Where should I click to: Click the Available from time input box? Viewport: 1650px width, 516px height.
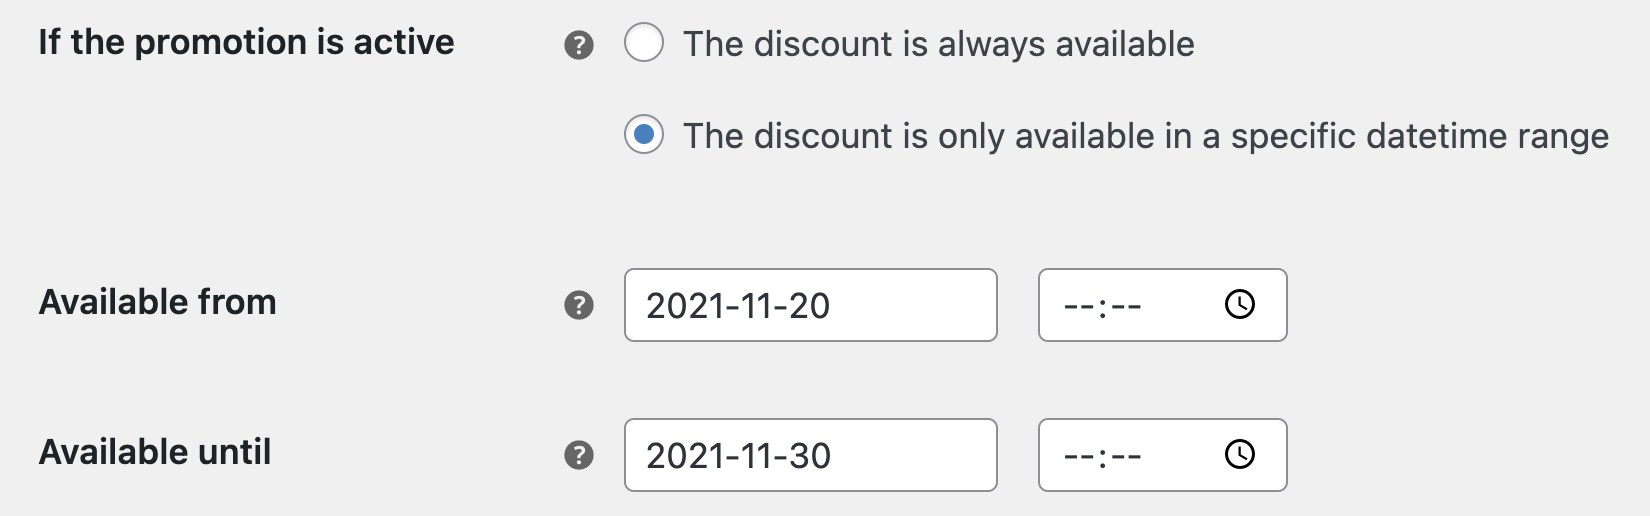click(x=1163, y=305)
